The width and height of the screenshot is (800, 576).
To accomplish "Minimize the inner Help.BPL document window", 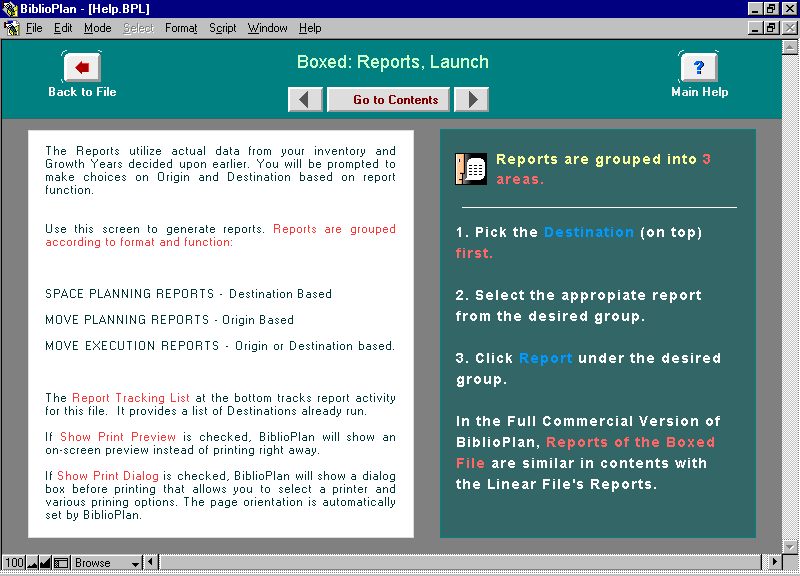I will click(756, 28).
